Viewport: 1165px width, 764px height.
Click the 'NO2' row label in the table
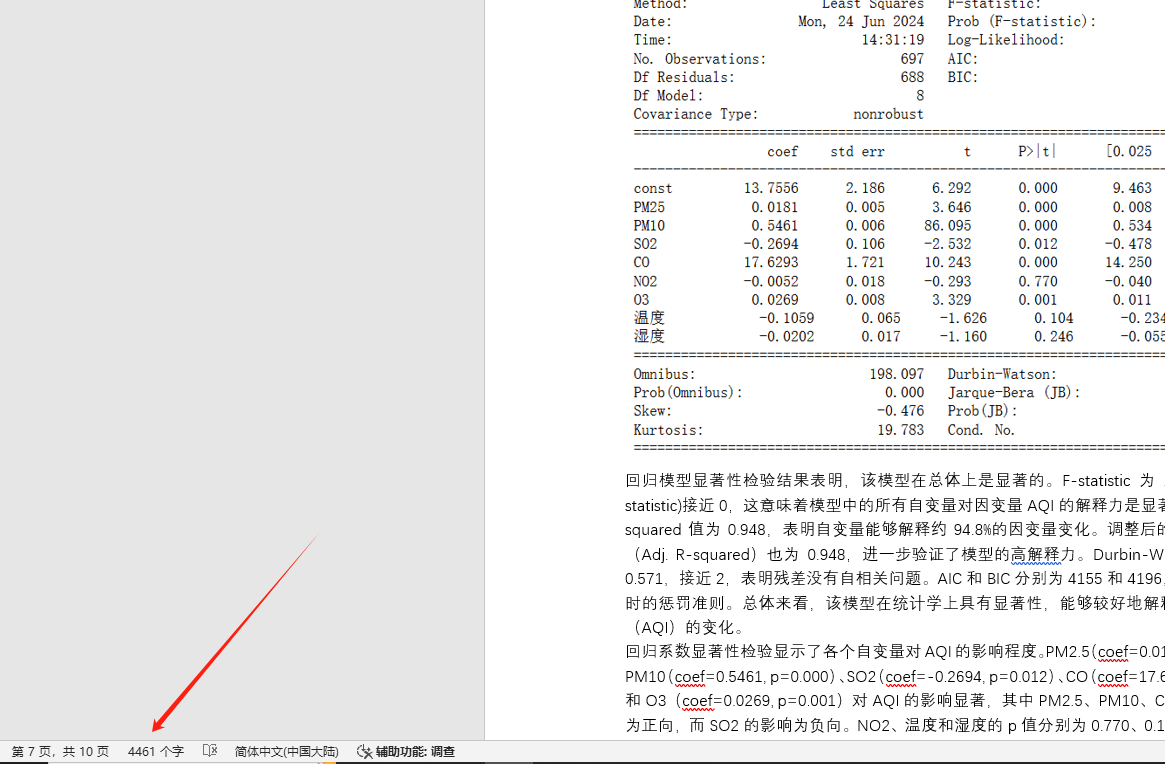click(645, 282)
